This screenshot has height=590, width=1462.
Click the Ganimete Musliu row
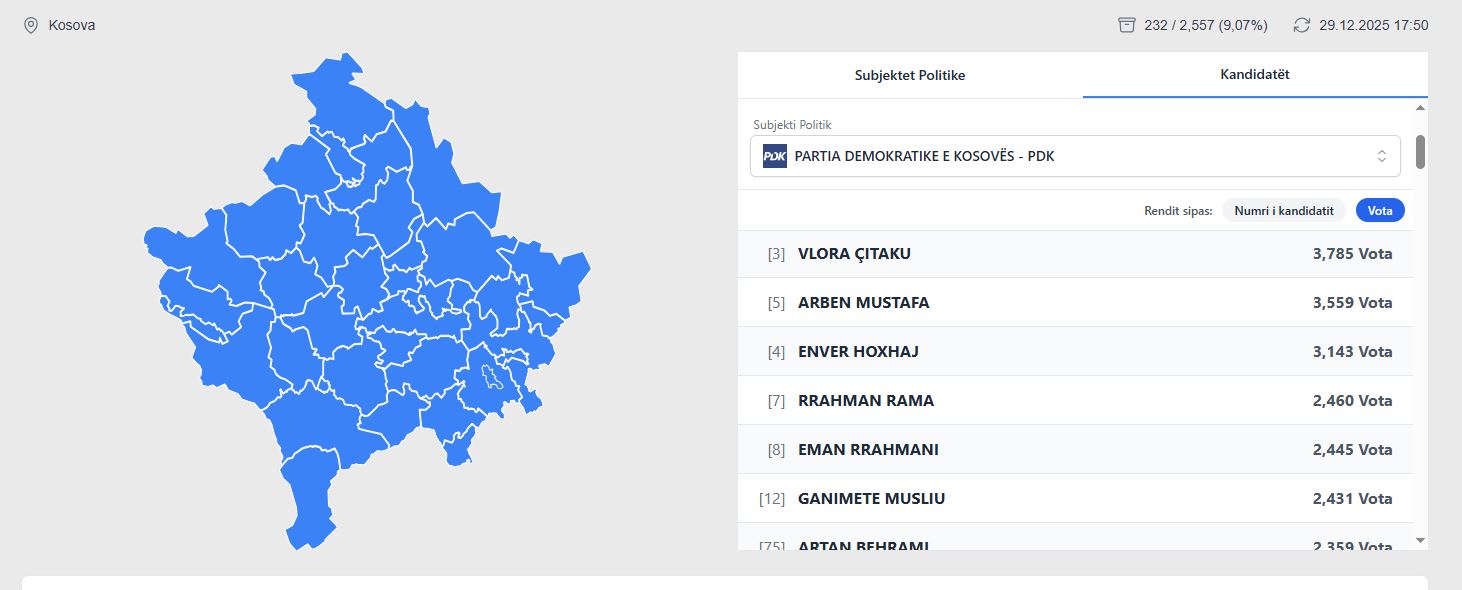click(x=1075, y=499)
